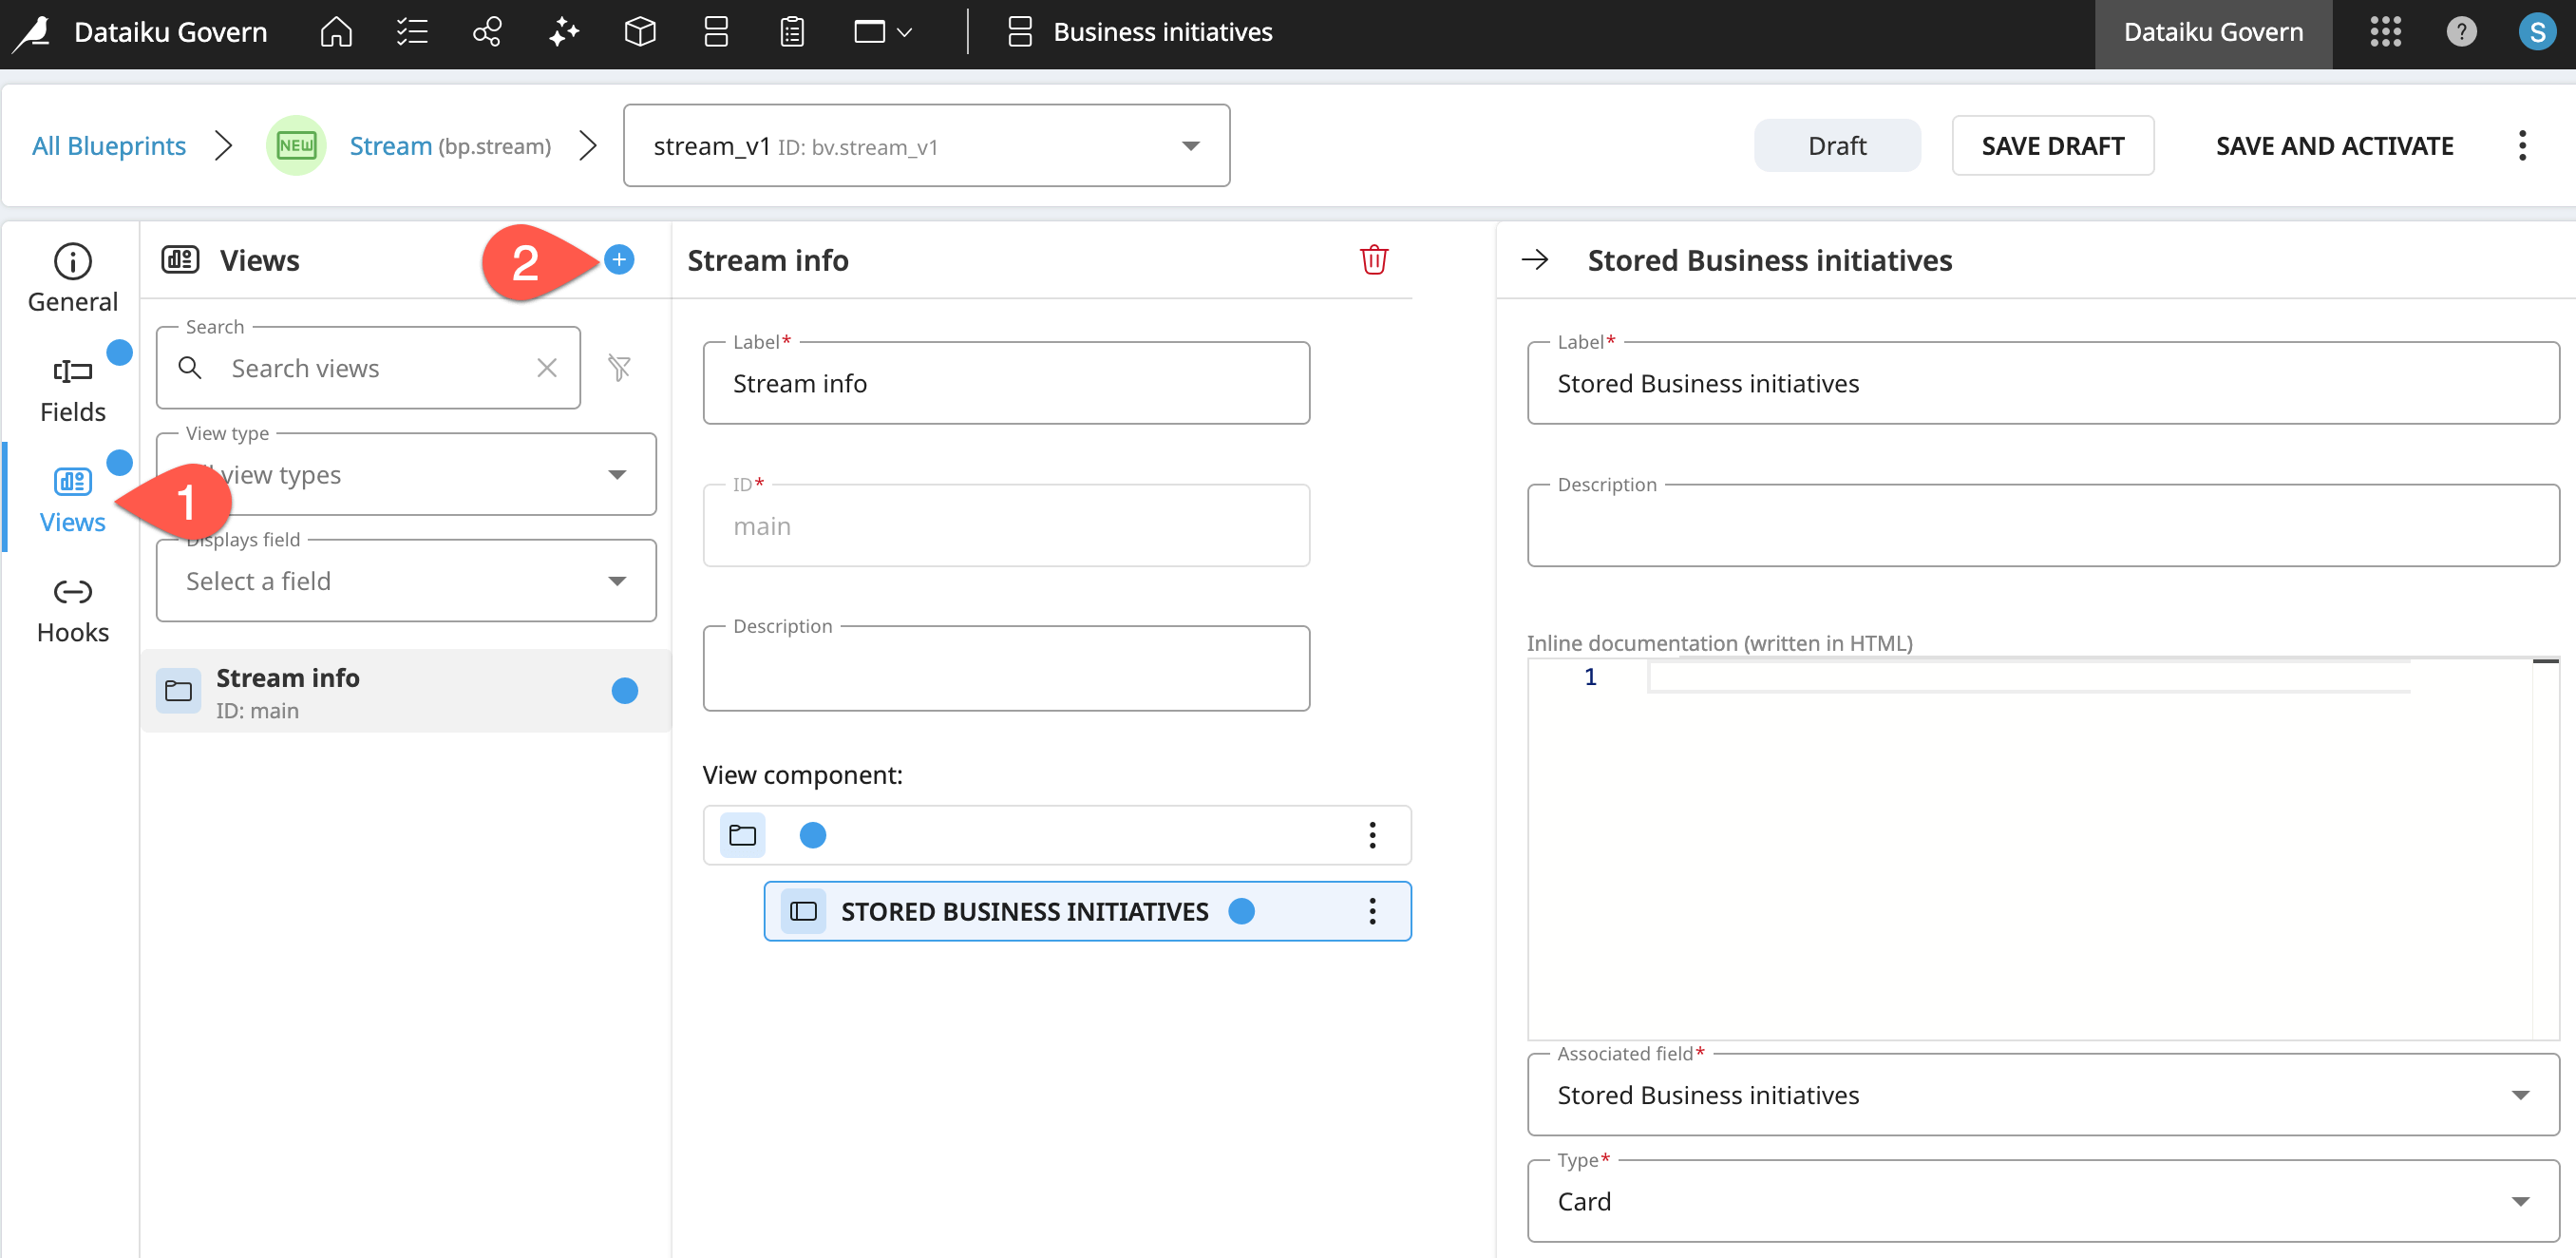2576x1258 pixels.
Task: Toggle the blue dot next to the folder component
Action: [813, 834]
